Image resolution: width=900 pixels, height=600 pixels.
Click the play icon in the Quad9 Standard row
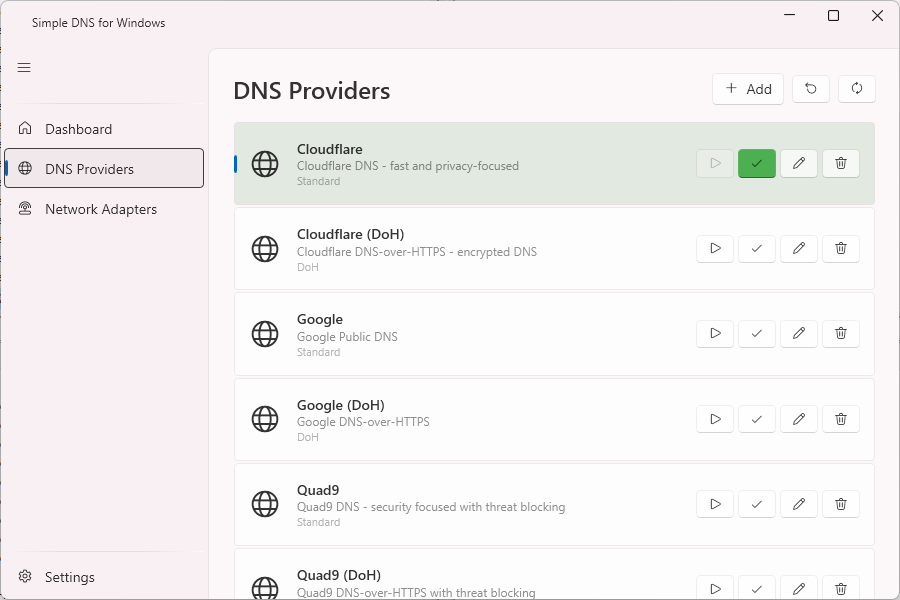click(x=715, y=504)
